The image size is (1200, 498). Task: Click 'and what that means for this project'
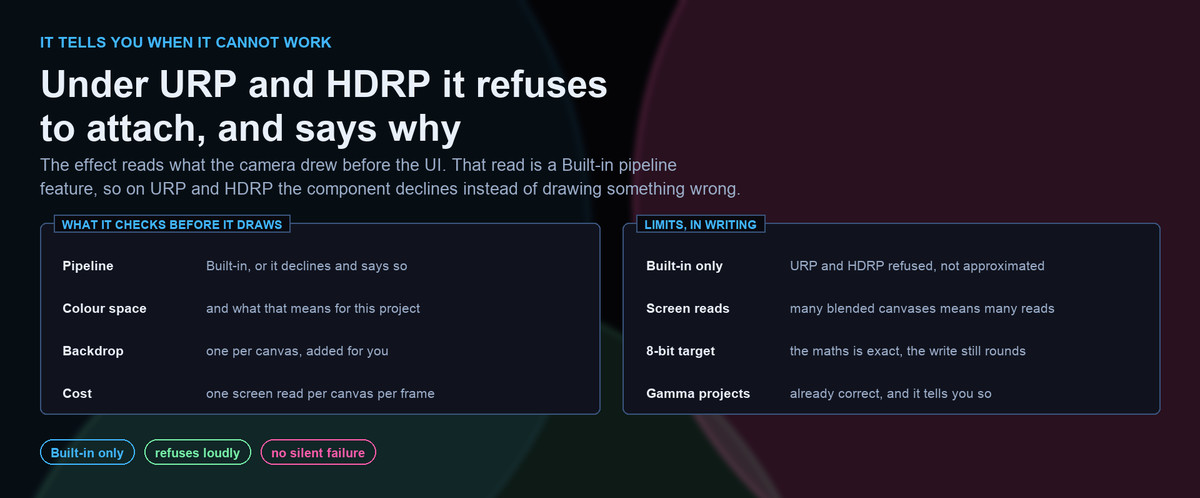pos(313,308)
